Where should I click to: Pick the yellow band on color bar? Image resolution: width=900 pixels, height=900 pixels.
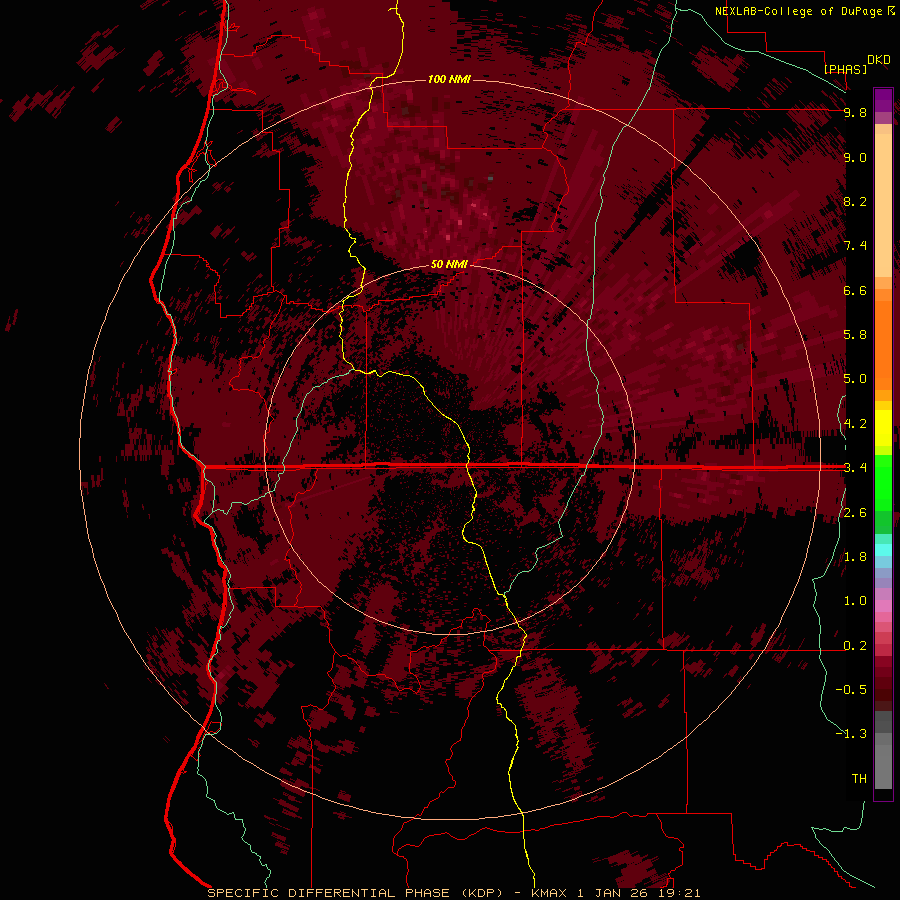[x=883, y=428]
